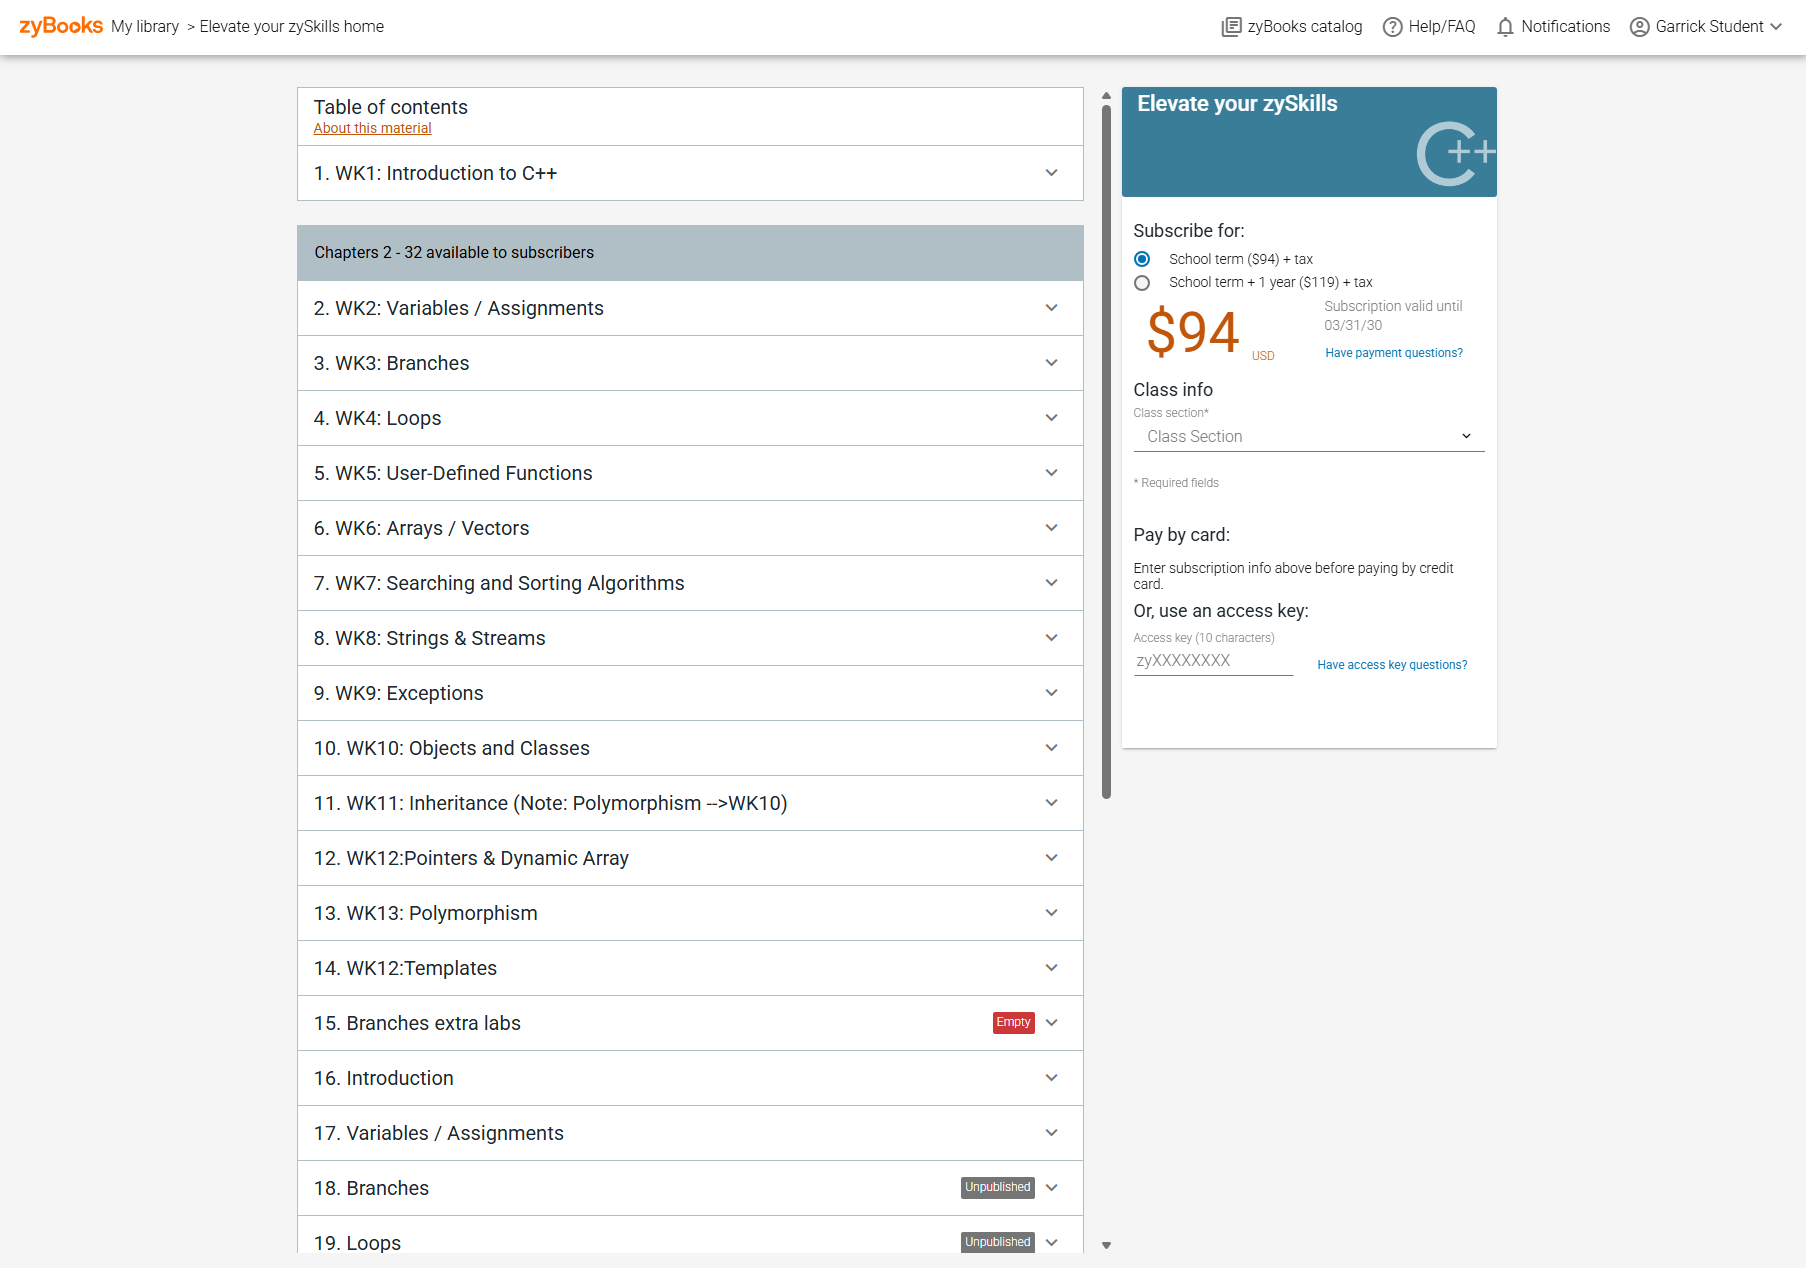Expand chapter 16 Introduction
This screenshot has height=1268, width=1806.
click(x=690, y=1078)
